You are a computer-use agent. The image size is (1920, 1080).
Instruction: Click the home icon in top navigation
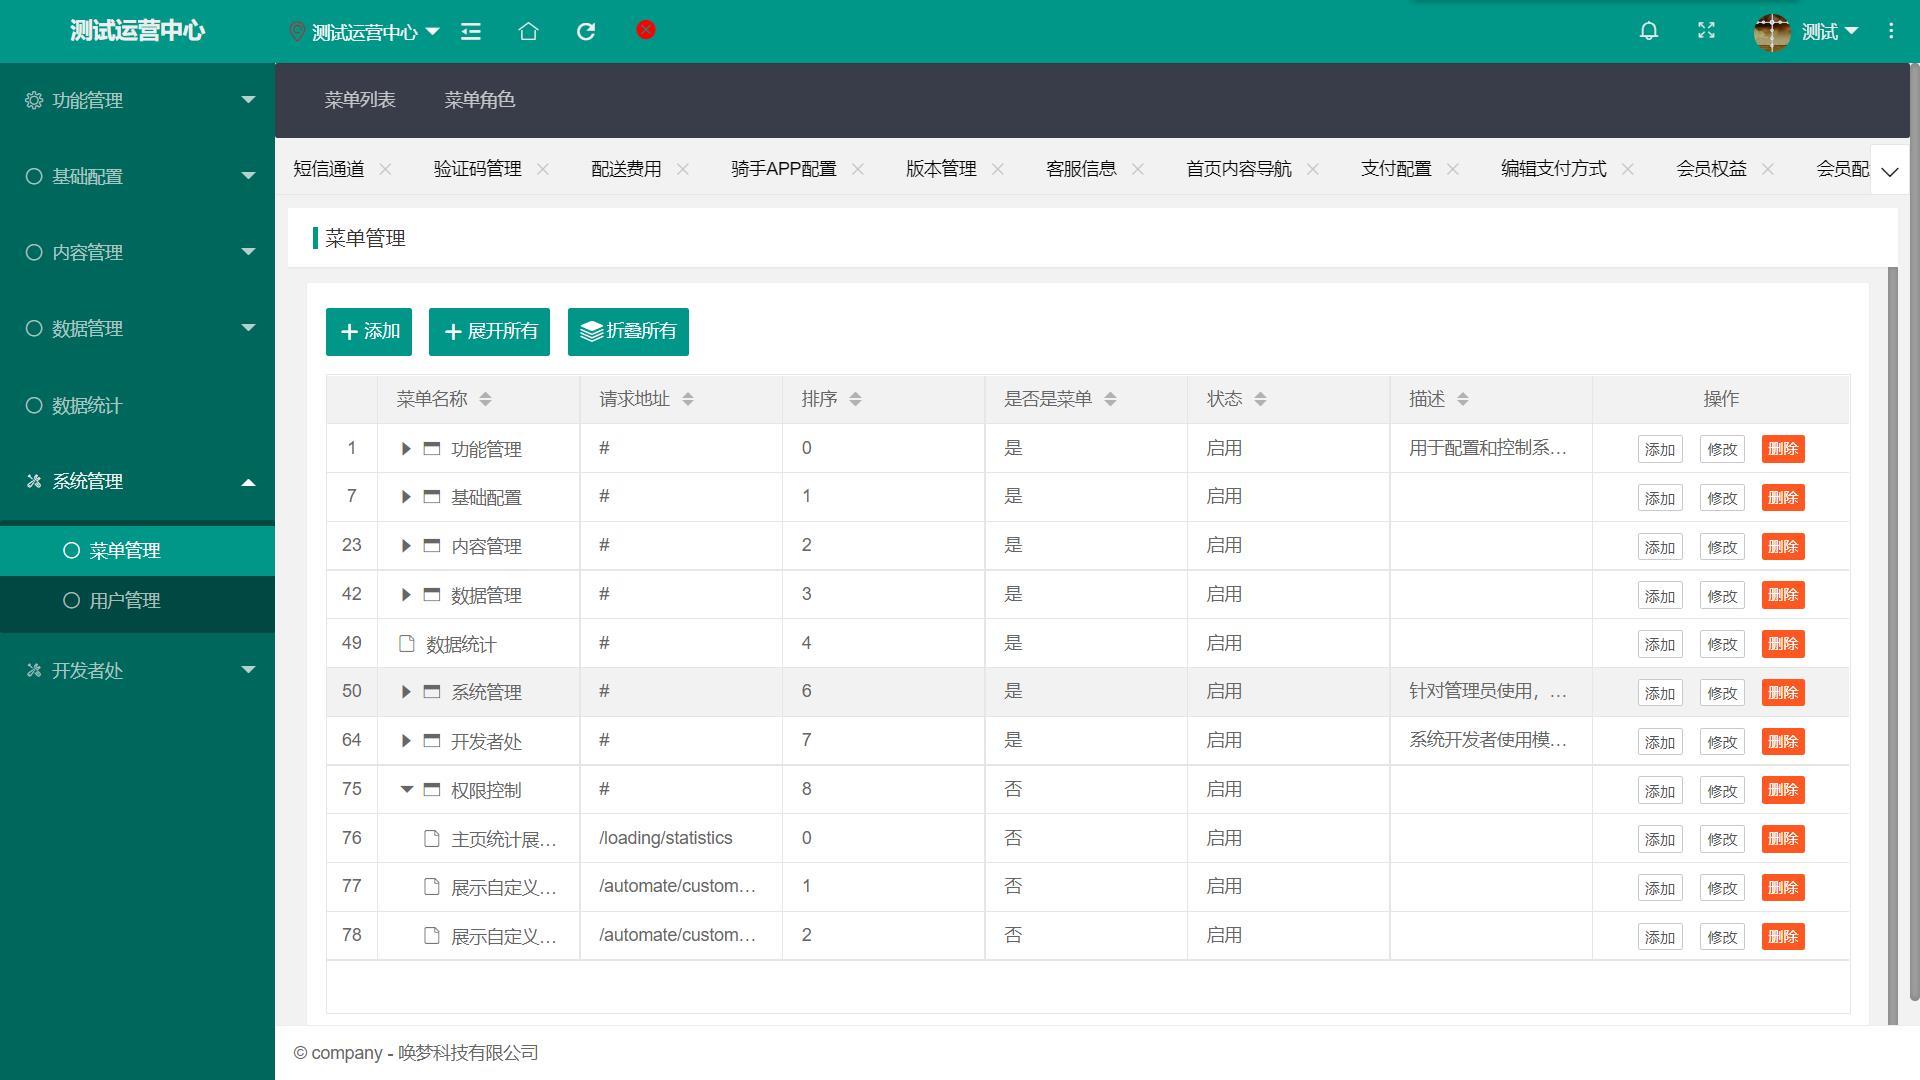tap(529, 30)
